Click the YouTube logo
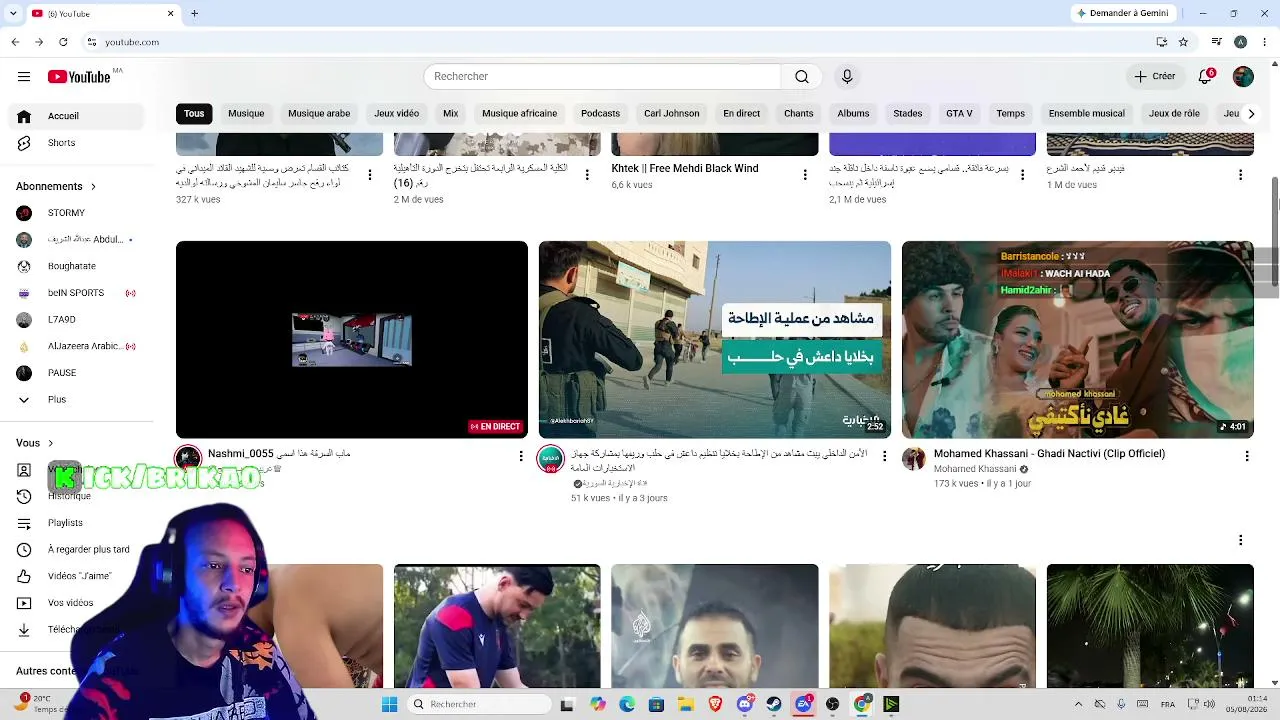This screenshot has width=1280, height=720. pyautogui.click(x=79, y=77)
